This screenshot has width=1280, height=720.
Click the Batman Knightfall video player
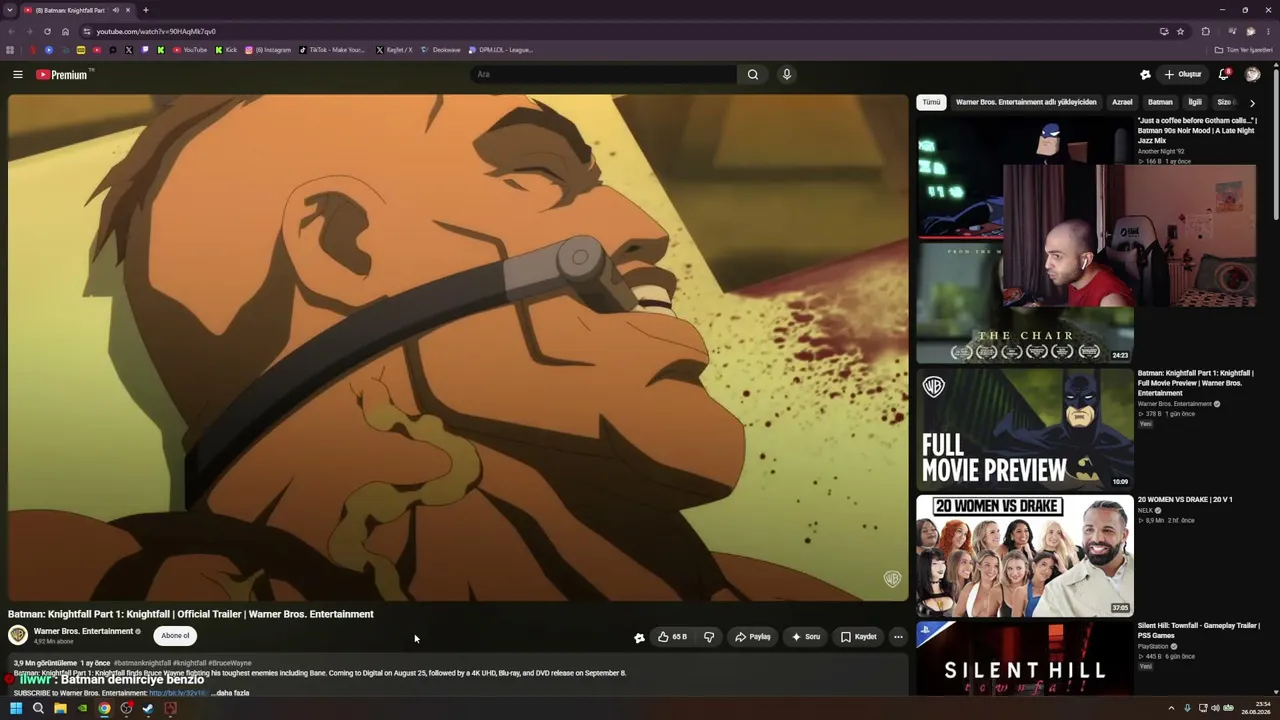tap(458, 348)
